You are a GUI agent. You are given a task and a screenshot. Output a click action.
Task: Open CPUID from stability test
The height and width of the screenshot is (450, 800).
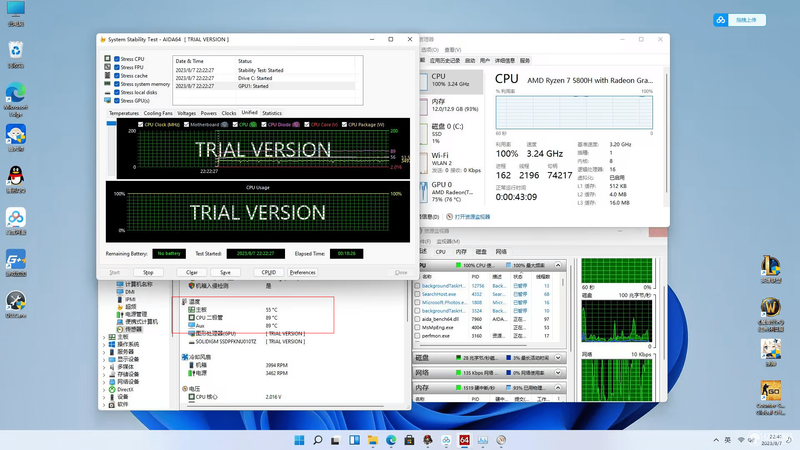tap(269, 272)
